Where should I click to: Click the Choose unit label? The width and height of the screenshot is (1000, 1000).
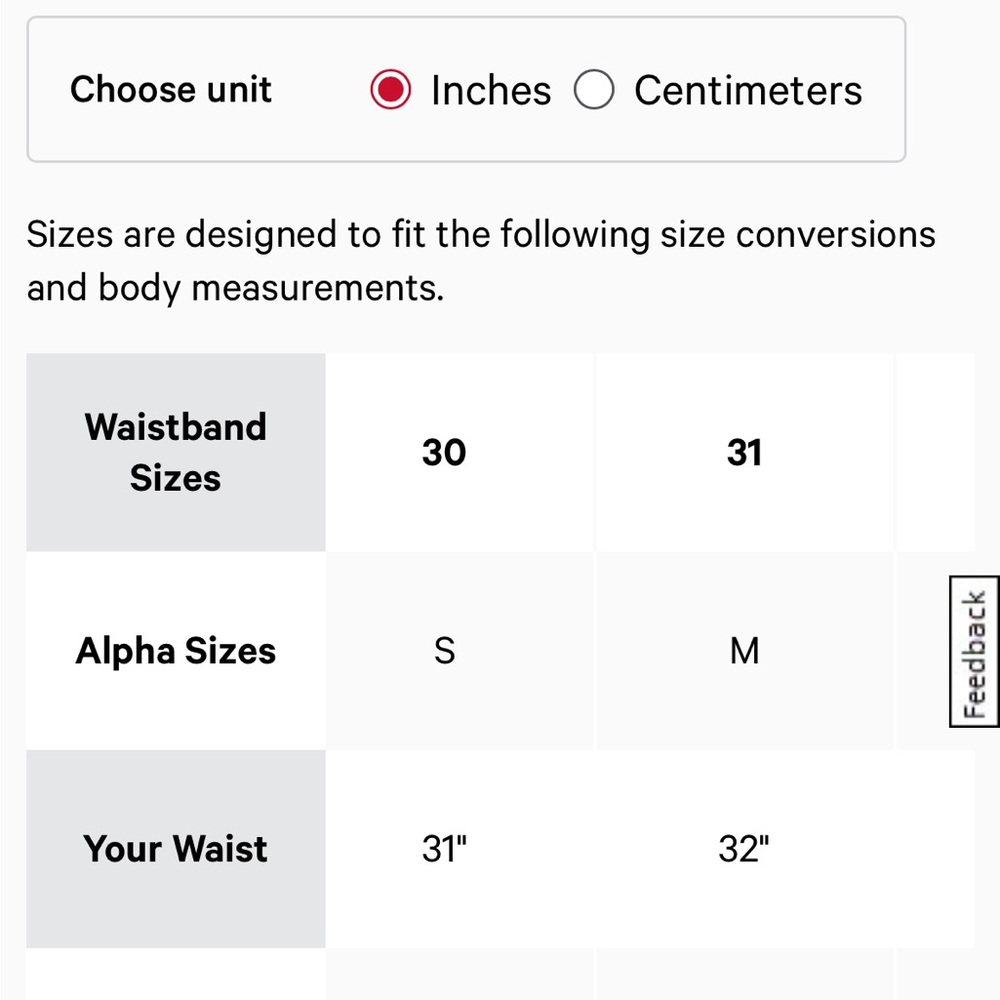coord(171,89)
